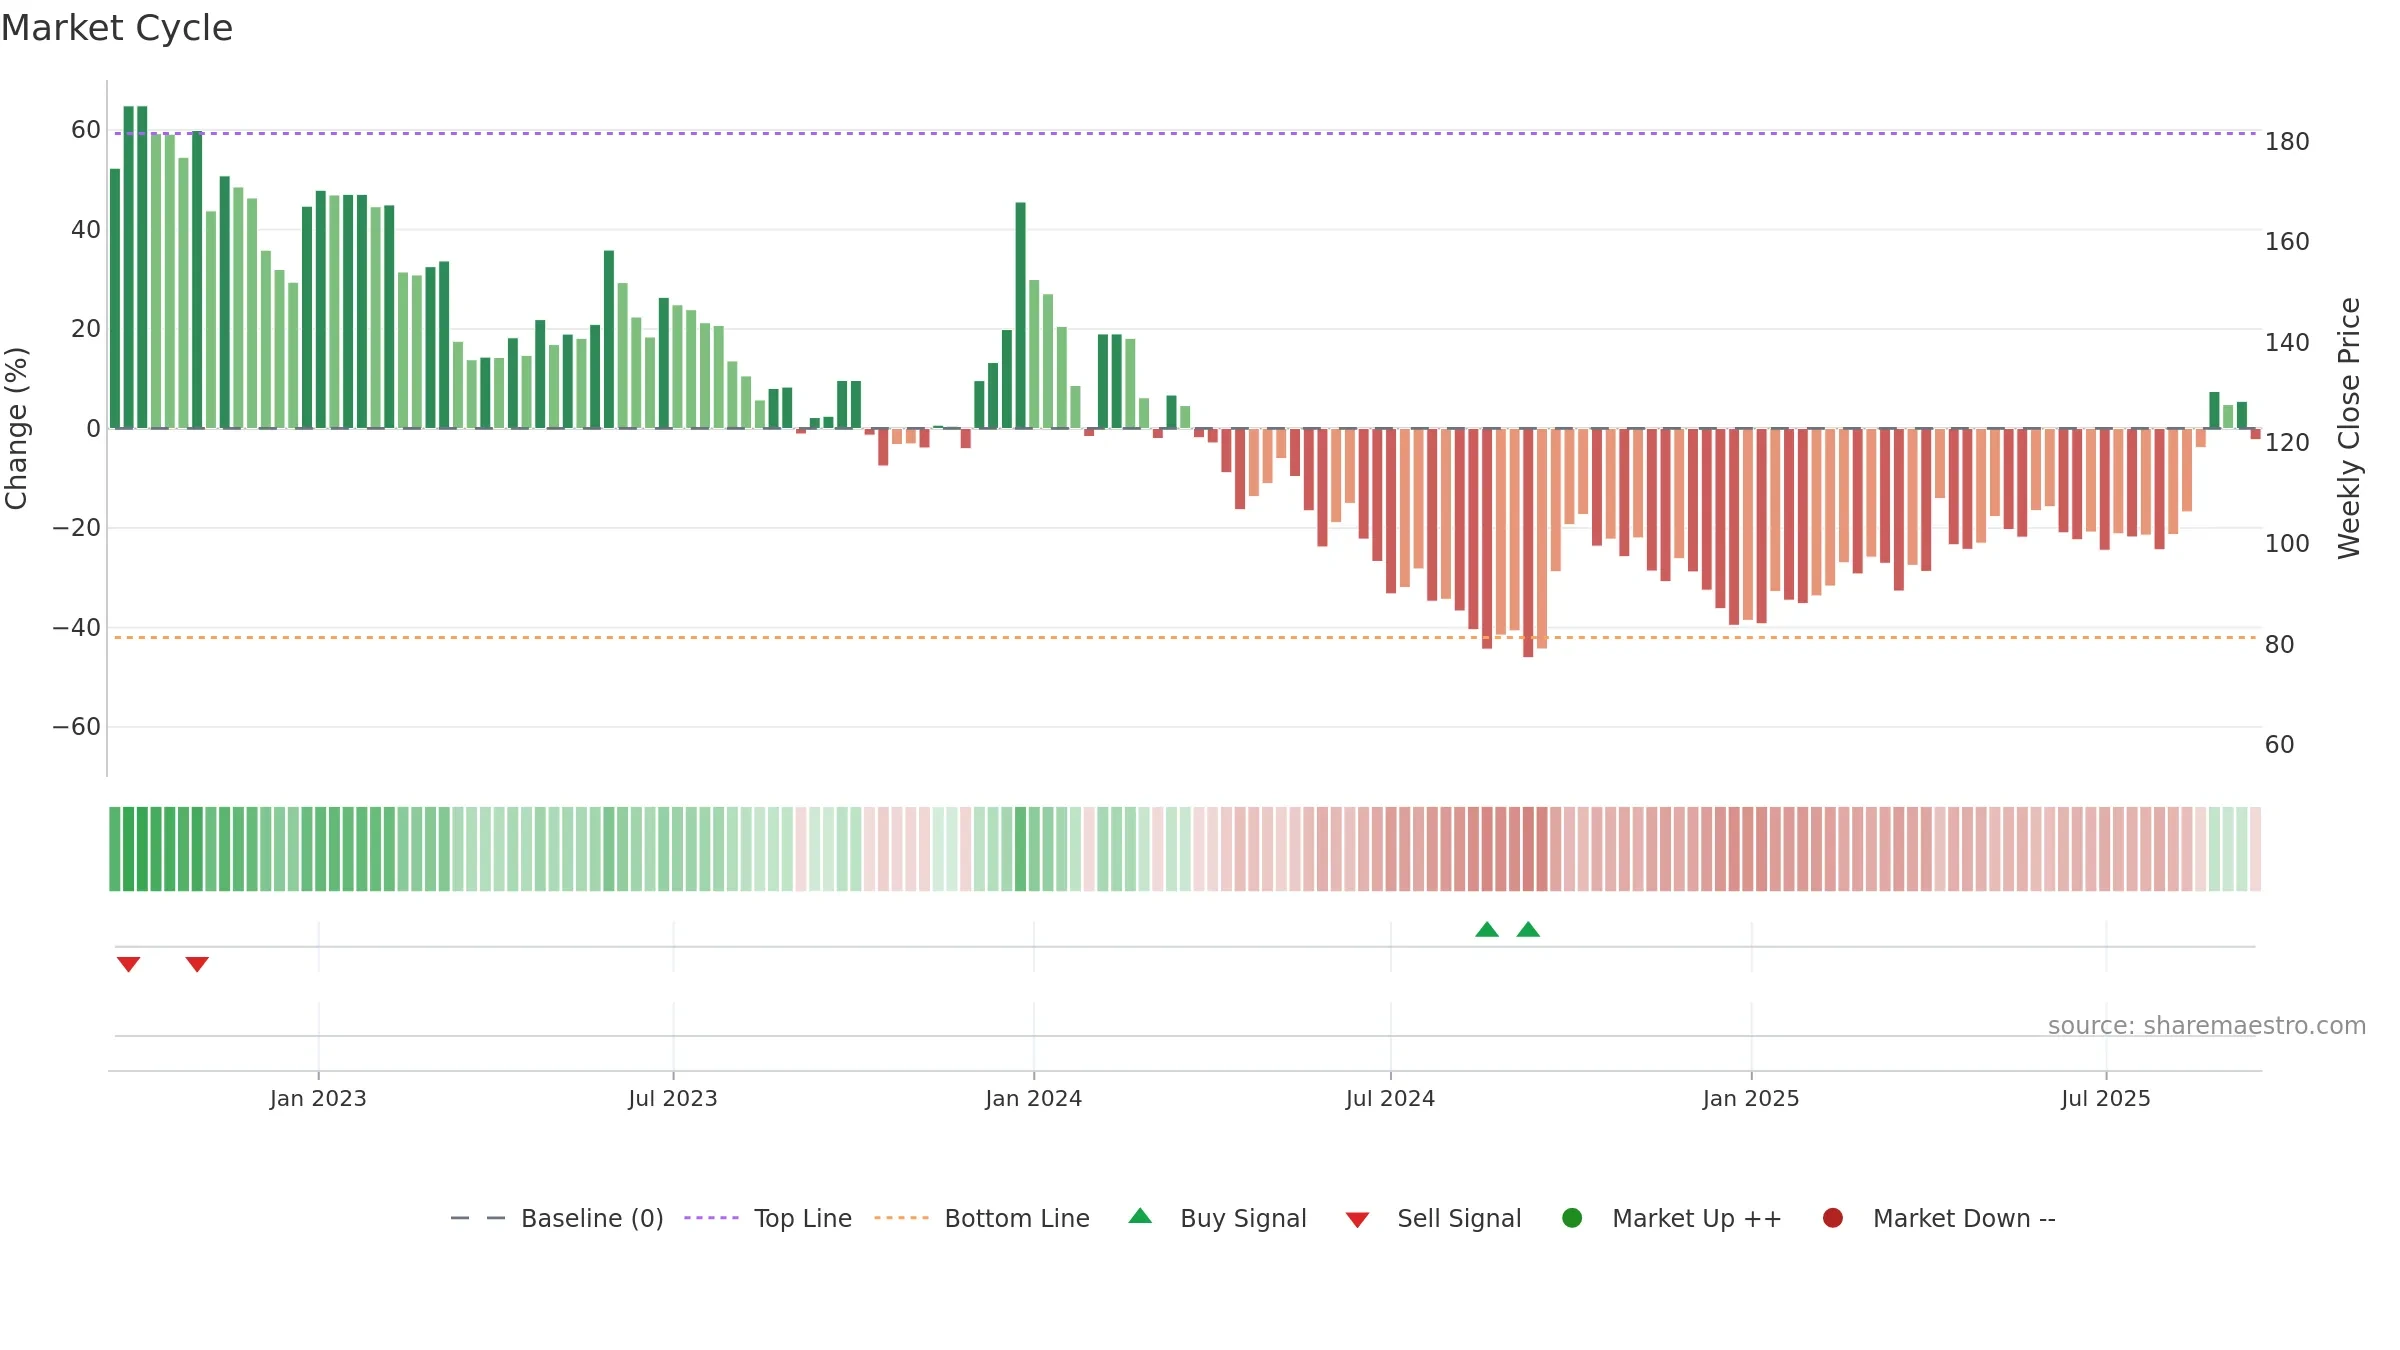Click the 140 right-axis price label
The height and width of the screenshot is (1350, 2400).
pos(2287,343)
